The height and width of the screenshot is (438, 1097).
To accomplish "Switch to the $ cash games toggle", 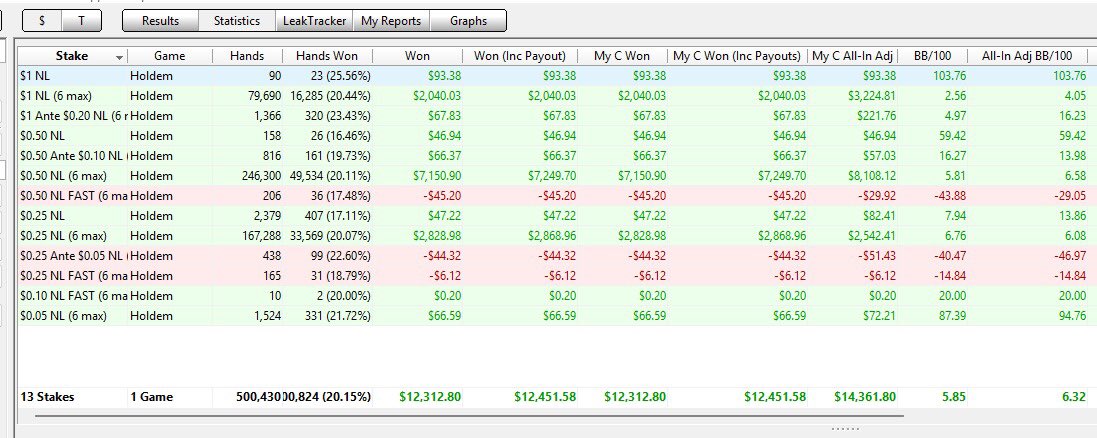I will pyautogui.click(x=43, y=21).
